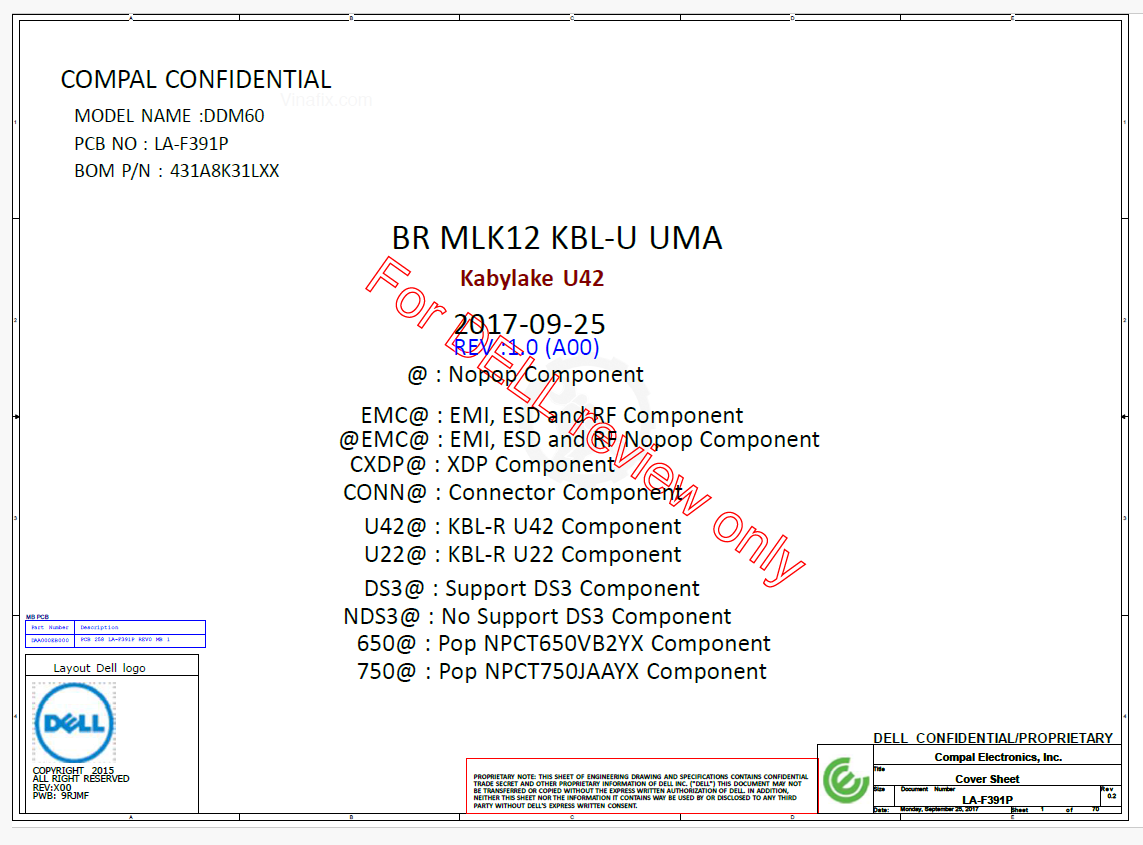
Task: Click the 'PCB 25R LA-F391P' description cell
Action: 125,639
